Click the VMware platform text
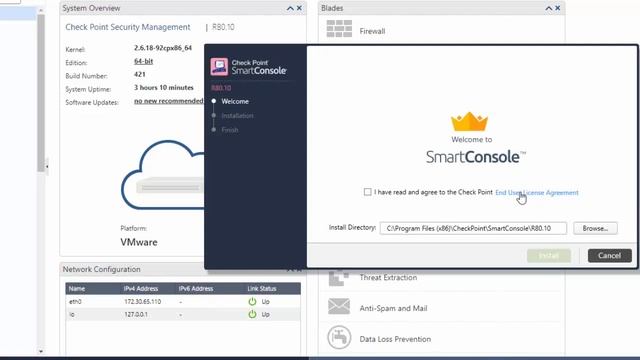 pyautogui.click(x=139, y=242)
